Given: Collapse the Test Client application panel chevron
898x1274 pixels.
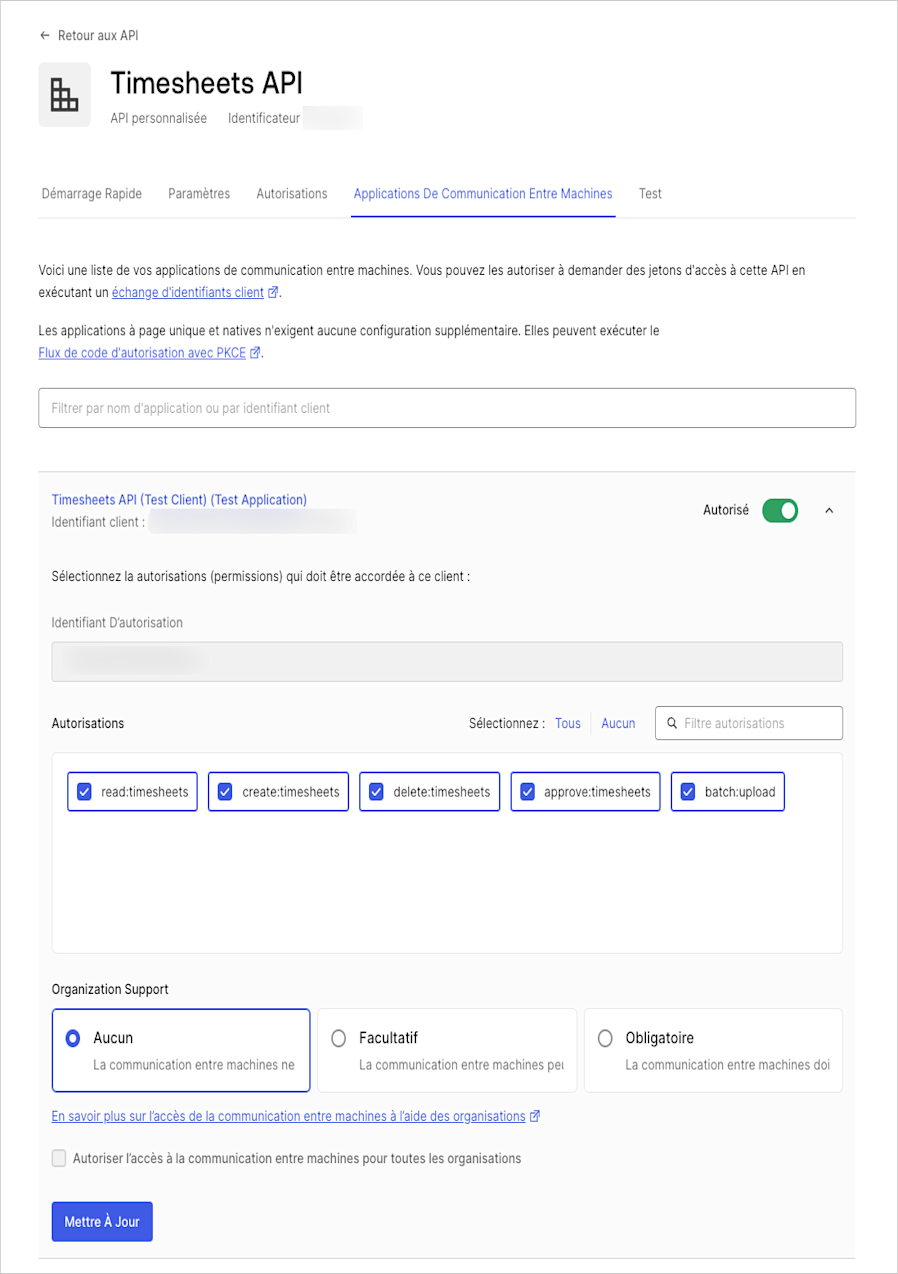Looking at the screenshot, I should pyautogui.click(x=828, y=510).
